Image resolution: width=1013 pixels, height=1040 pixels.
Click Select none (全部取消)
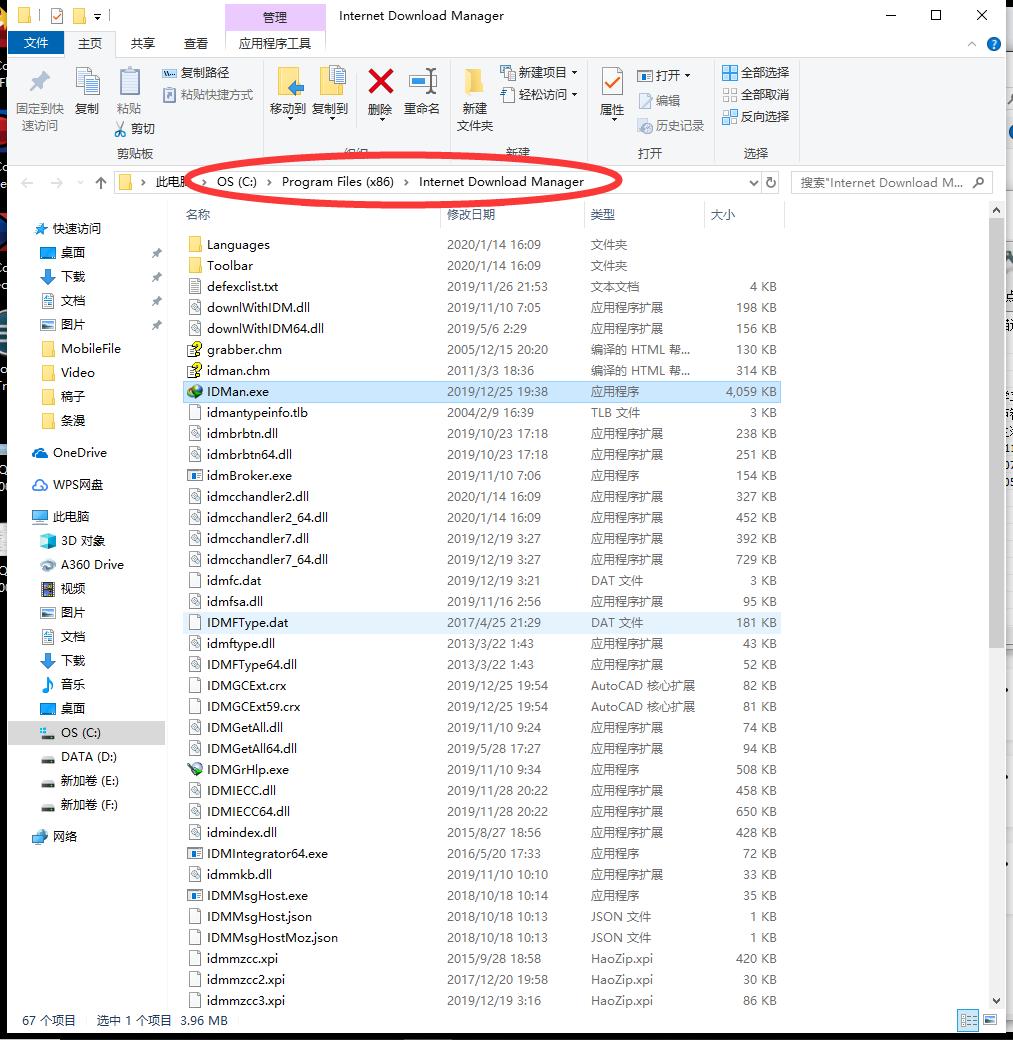click(x=756, y=94)
